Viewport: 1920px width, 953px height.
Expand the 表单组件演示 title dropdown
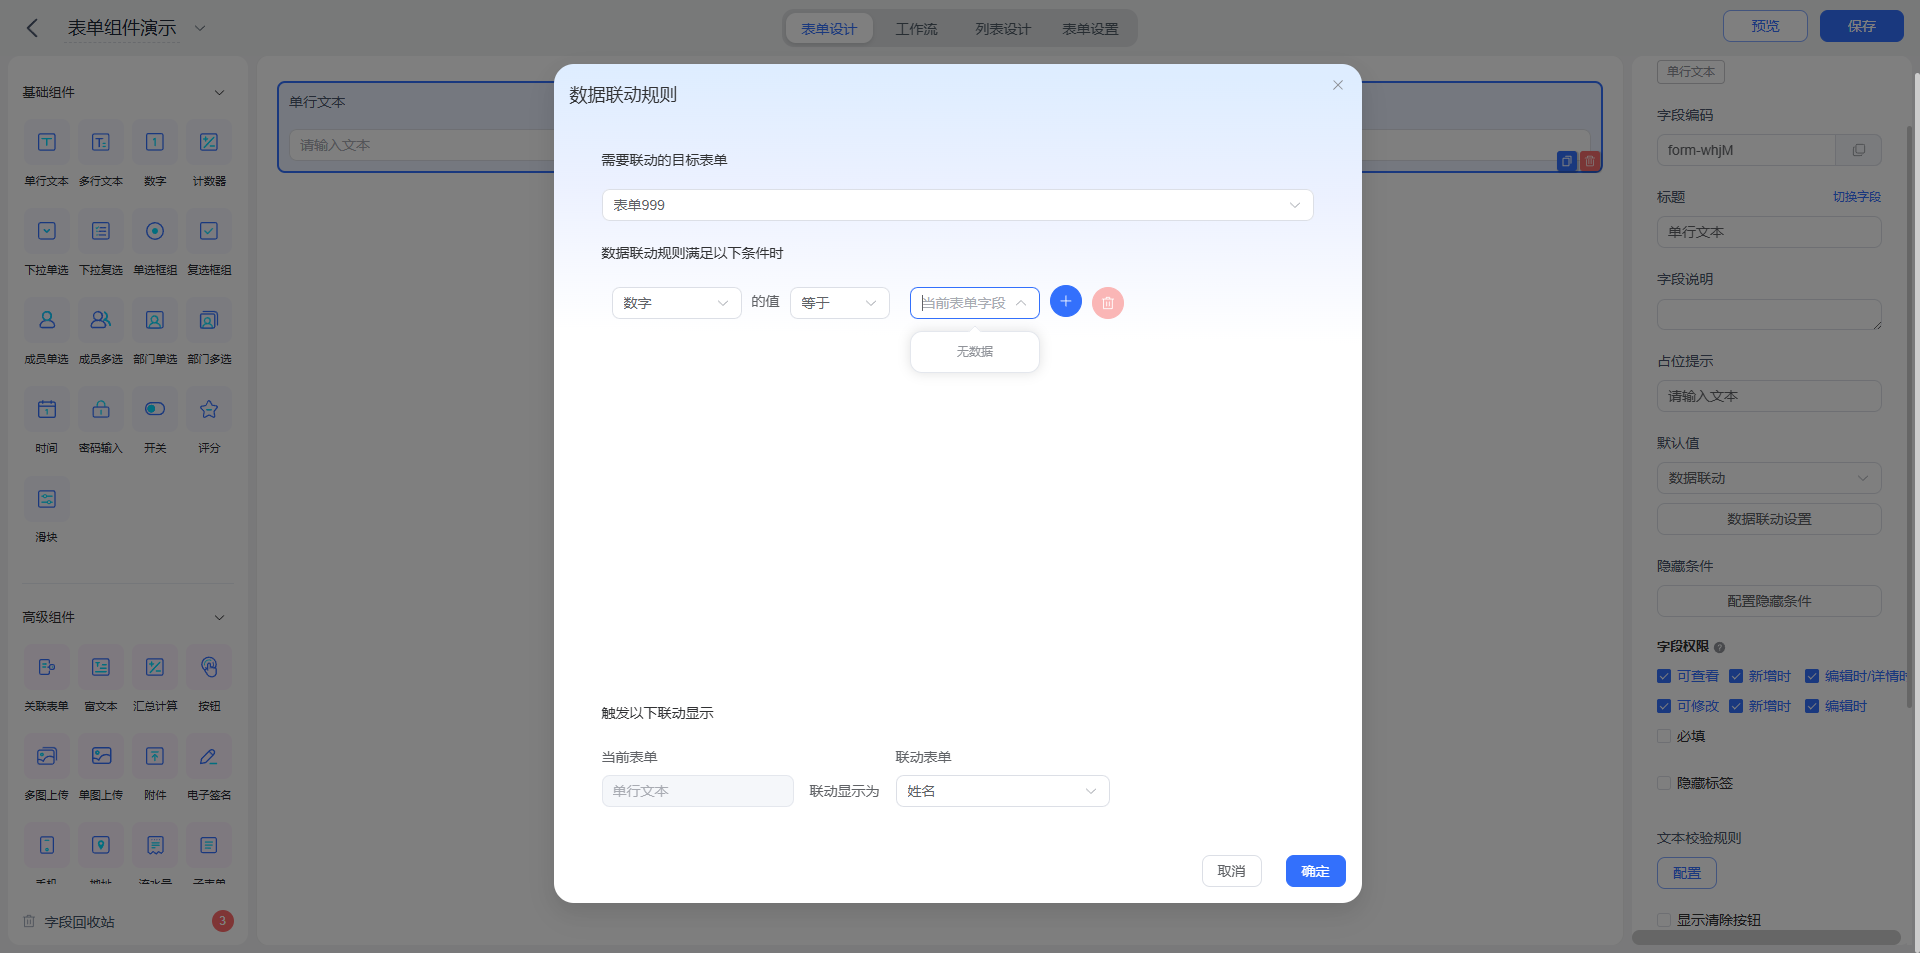(199, 28)
